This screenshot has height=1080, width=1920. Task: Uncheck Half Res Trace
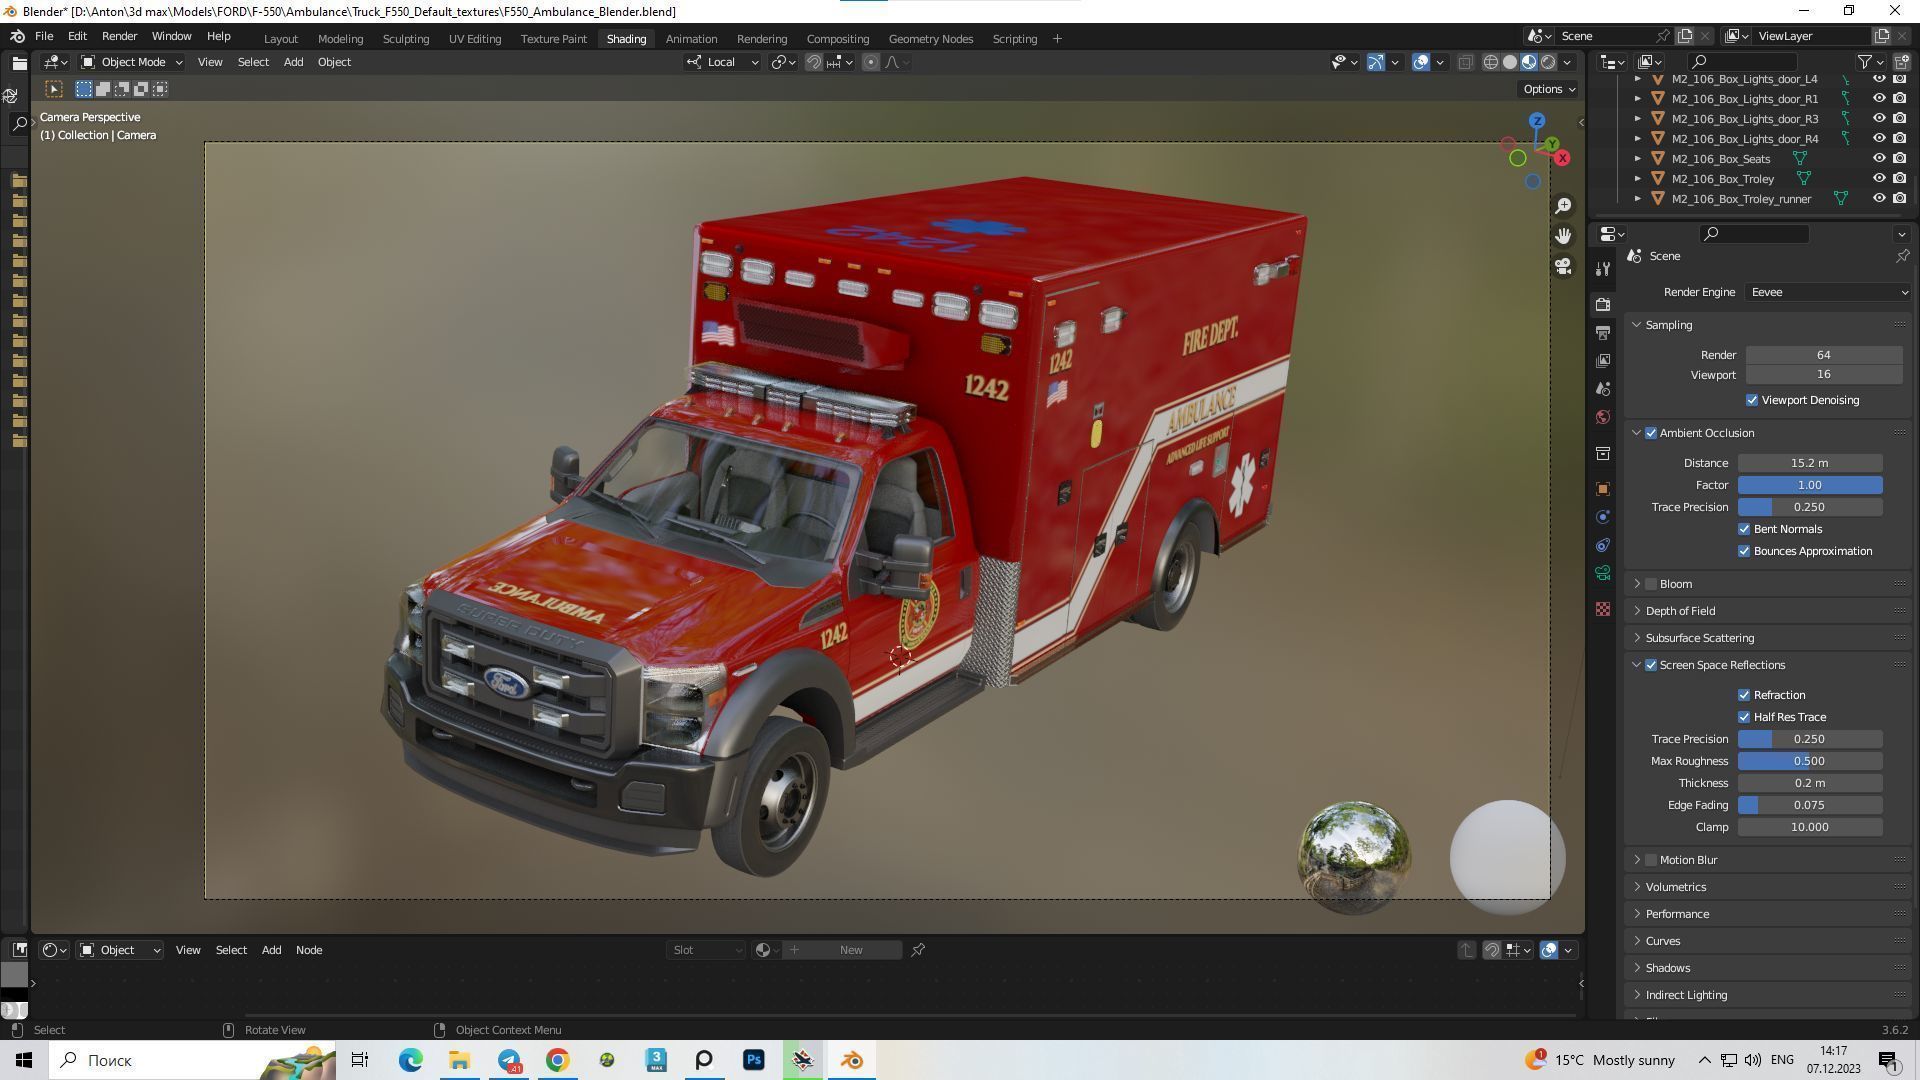[x=1744, y=717]
